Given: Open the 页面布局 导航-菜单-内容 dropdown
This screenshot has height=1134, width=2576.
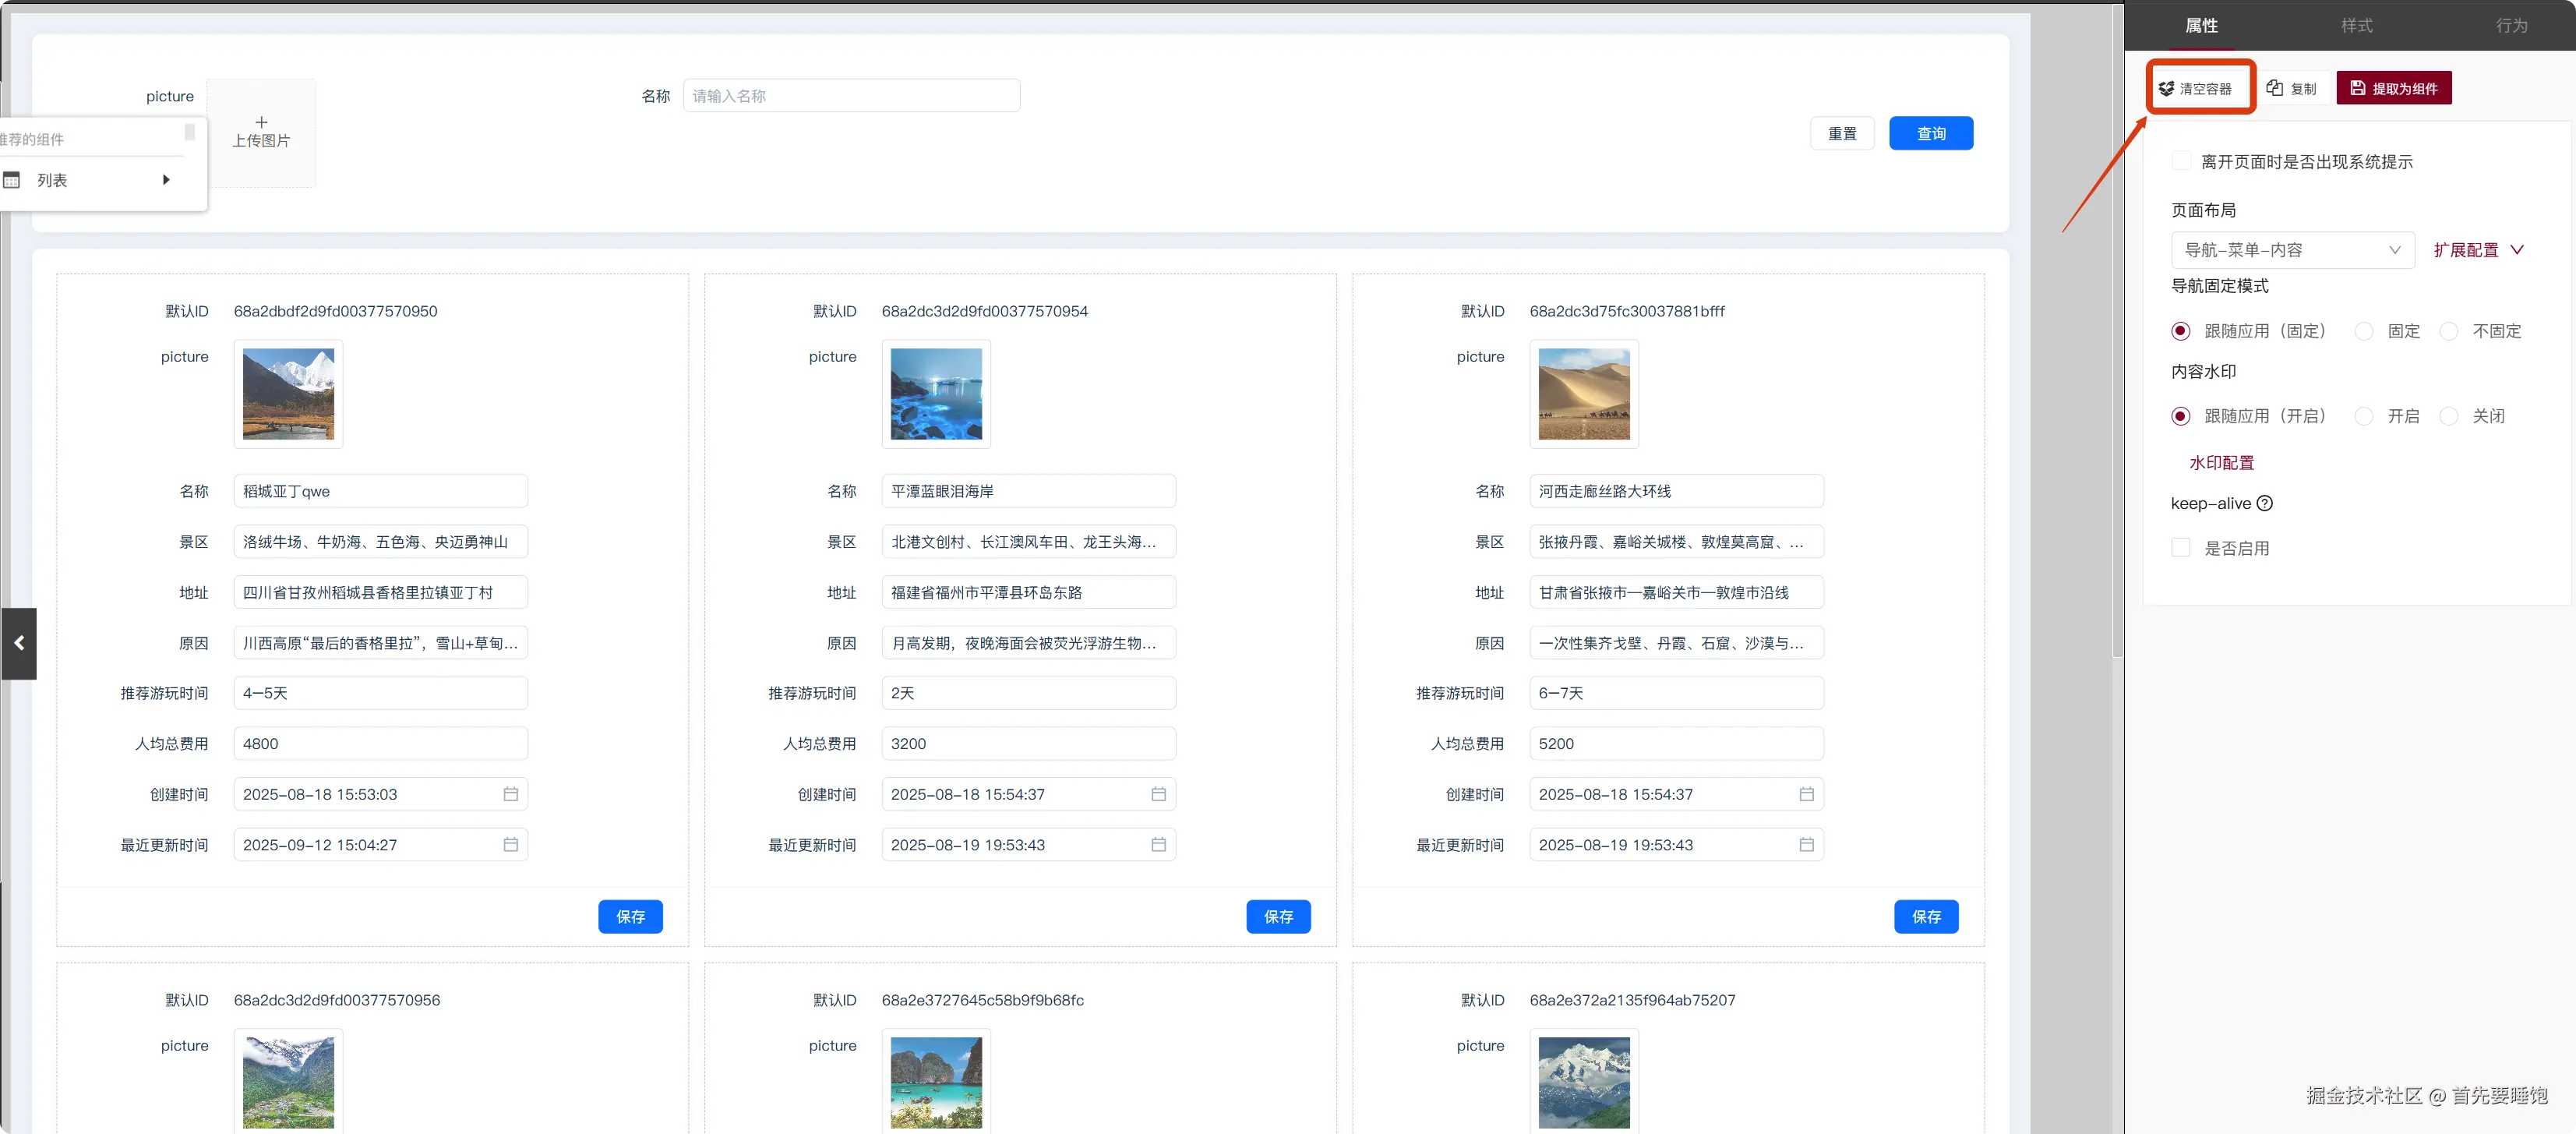Looking at the screenshot, I should coord(2292,250).
